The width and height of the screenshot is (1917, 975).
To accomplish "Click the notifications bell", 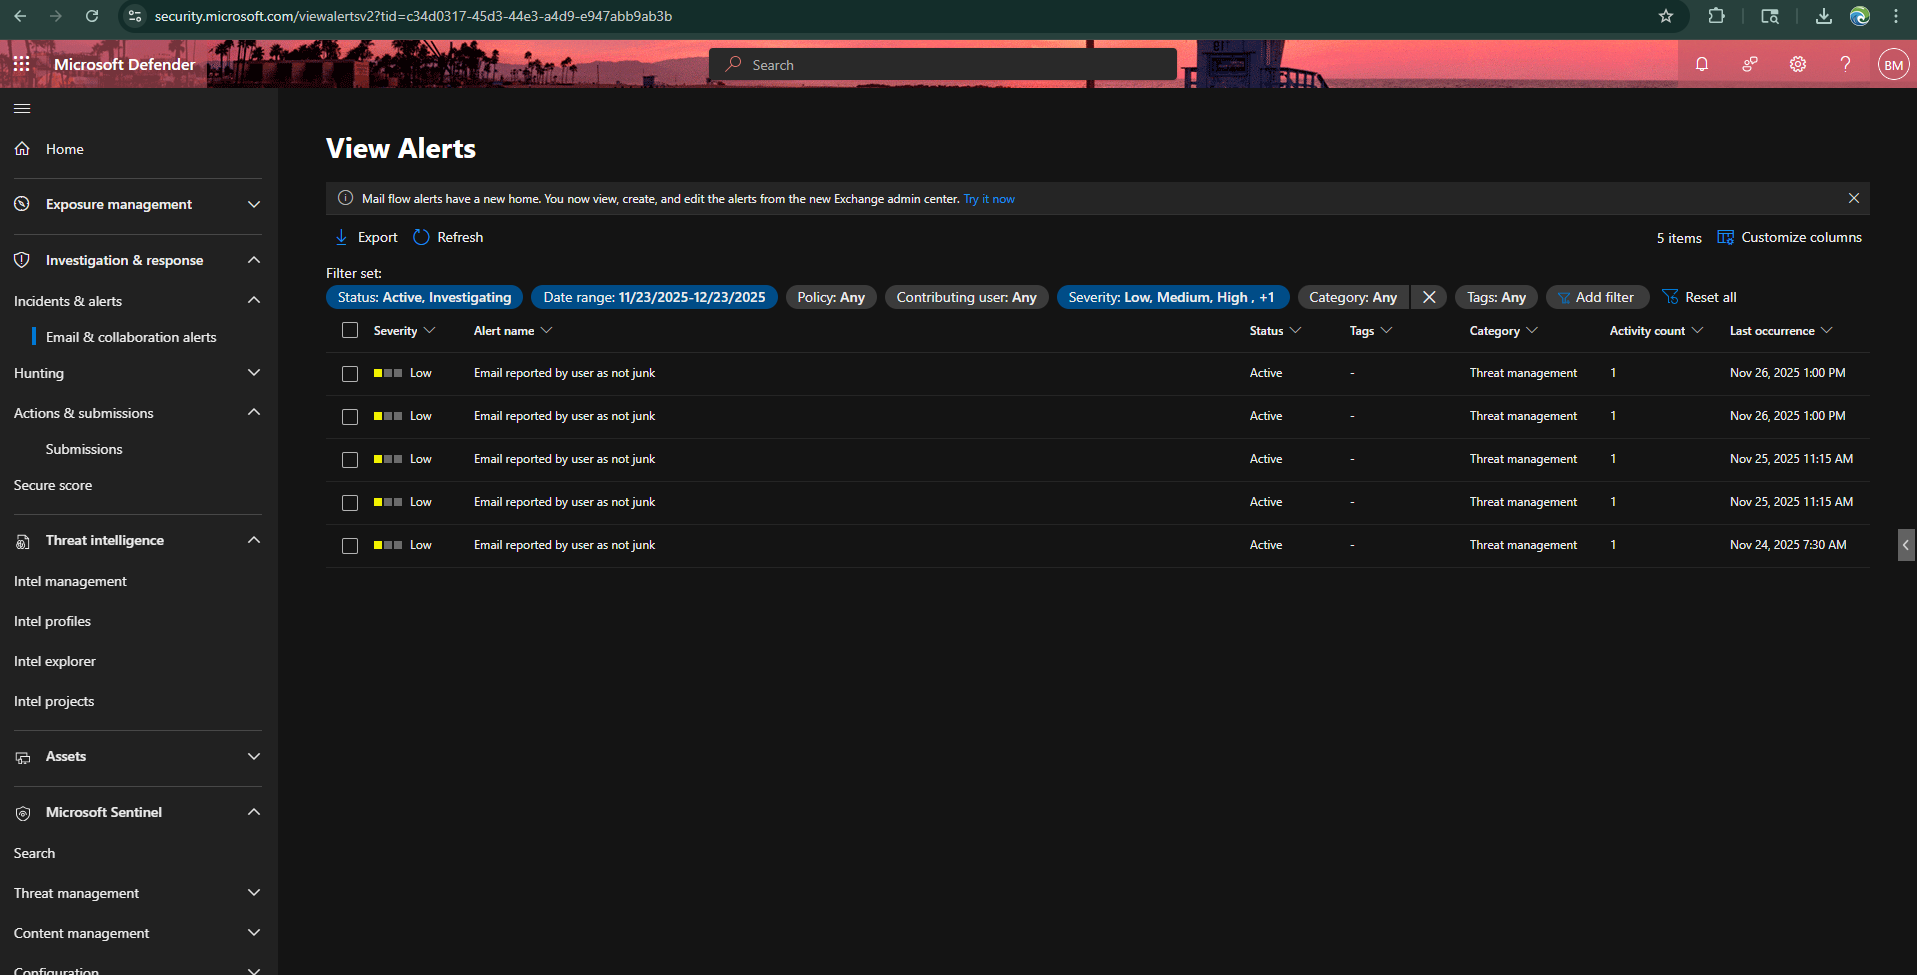I will pos(1701,63).
